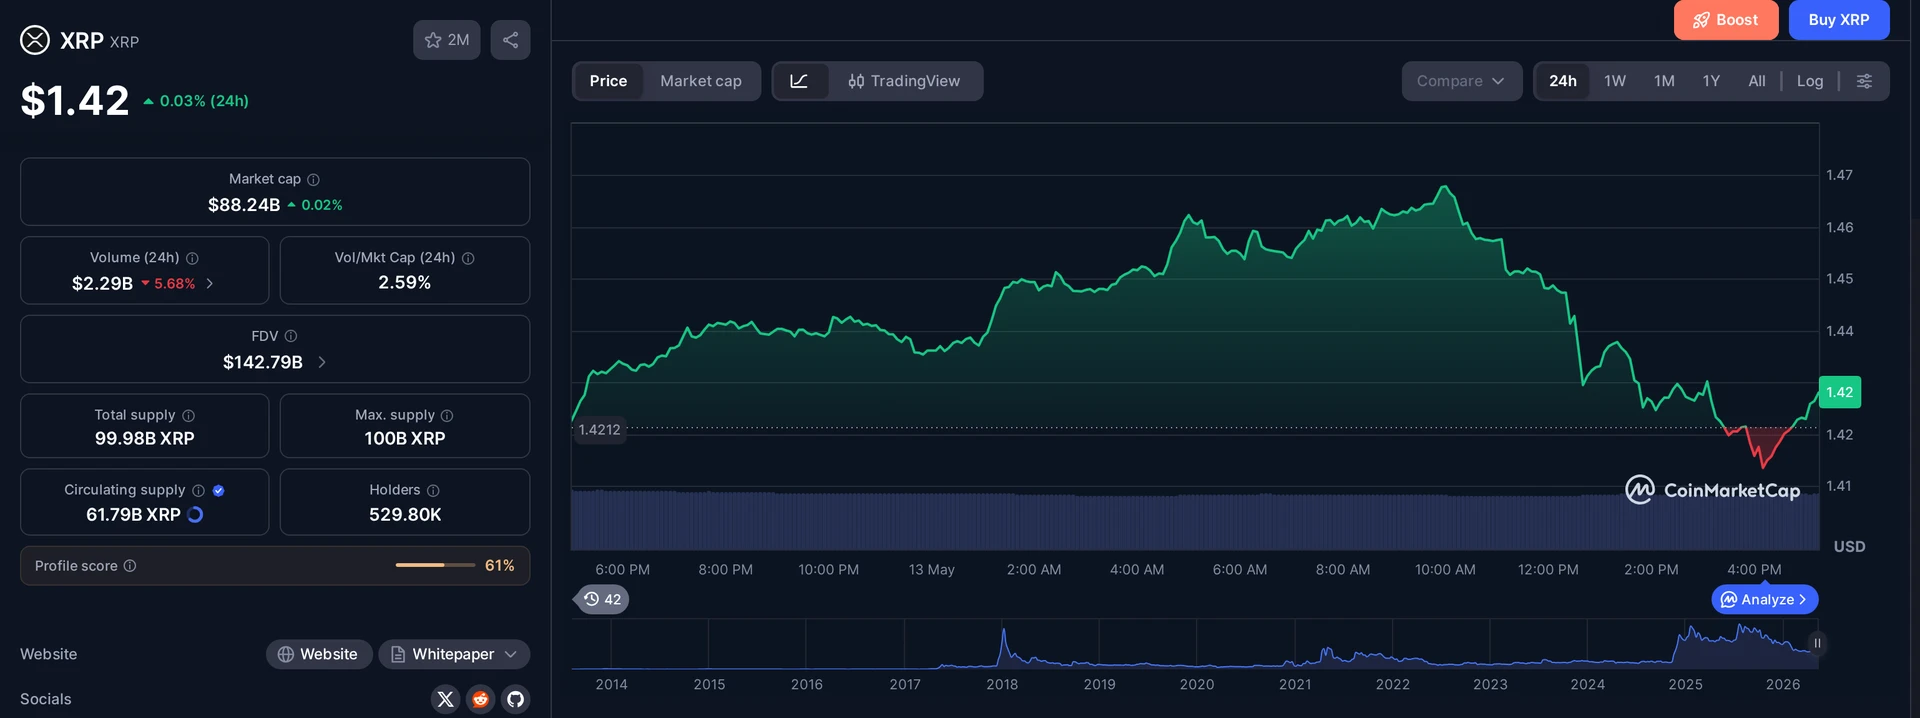Click the 2025 label on timeline

tap(1685, 684)
